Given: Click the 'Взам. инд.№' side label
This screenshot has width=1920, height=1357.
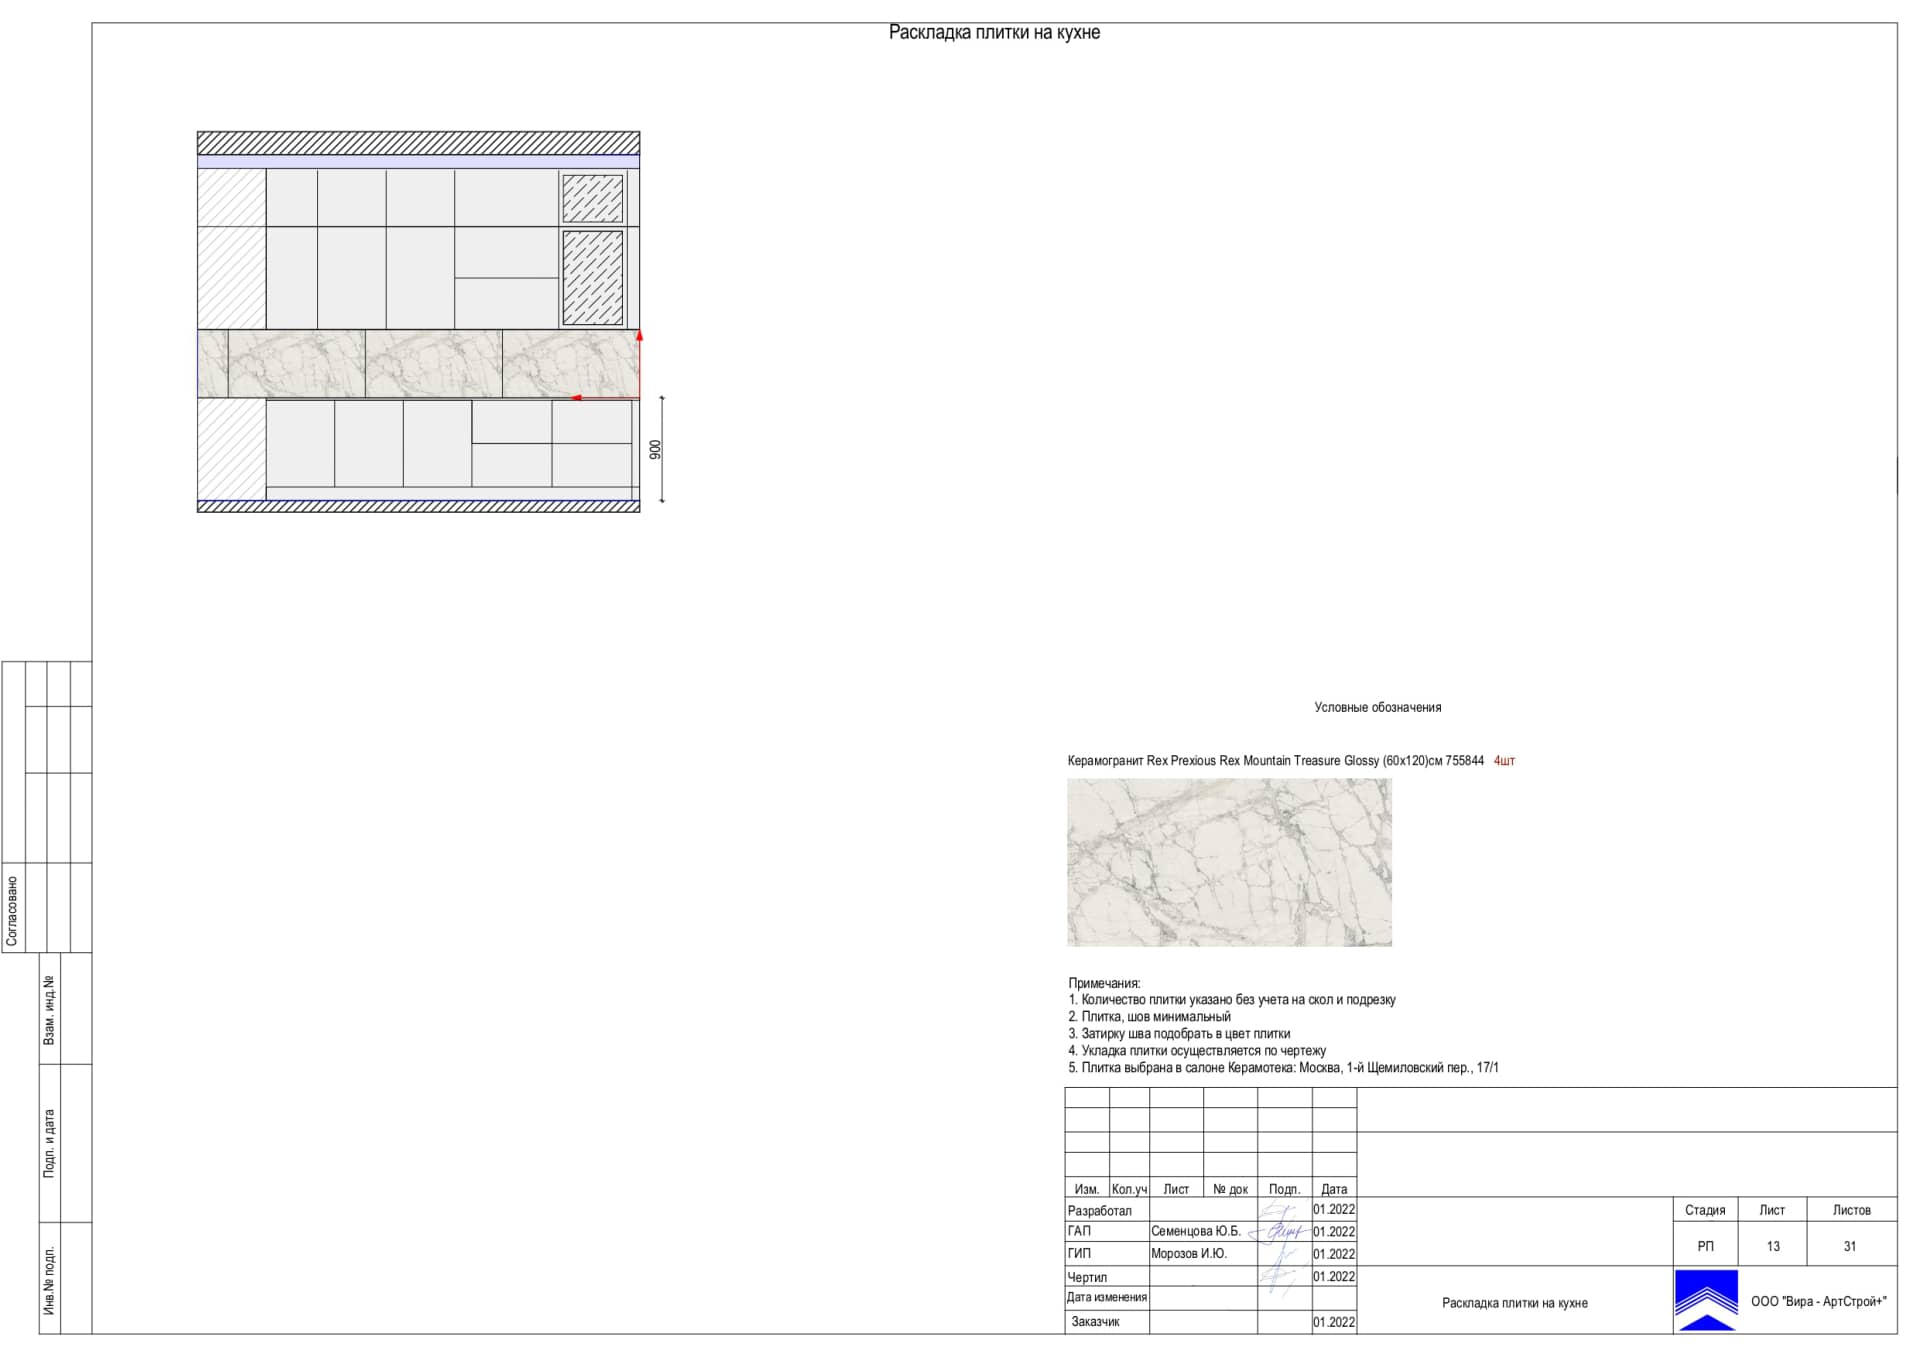Looking at the screenshot, I should coord(49,1010).
